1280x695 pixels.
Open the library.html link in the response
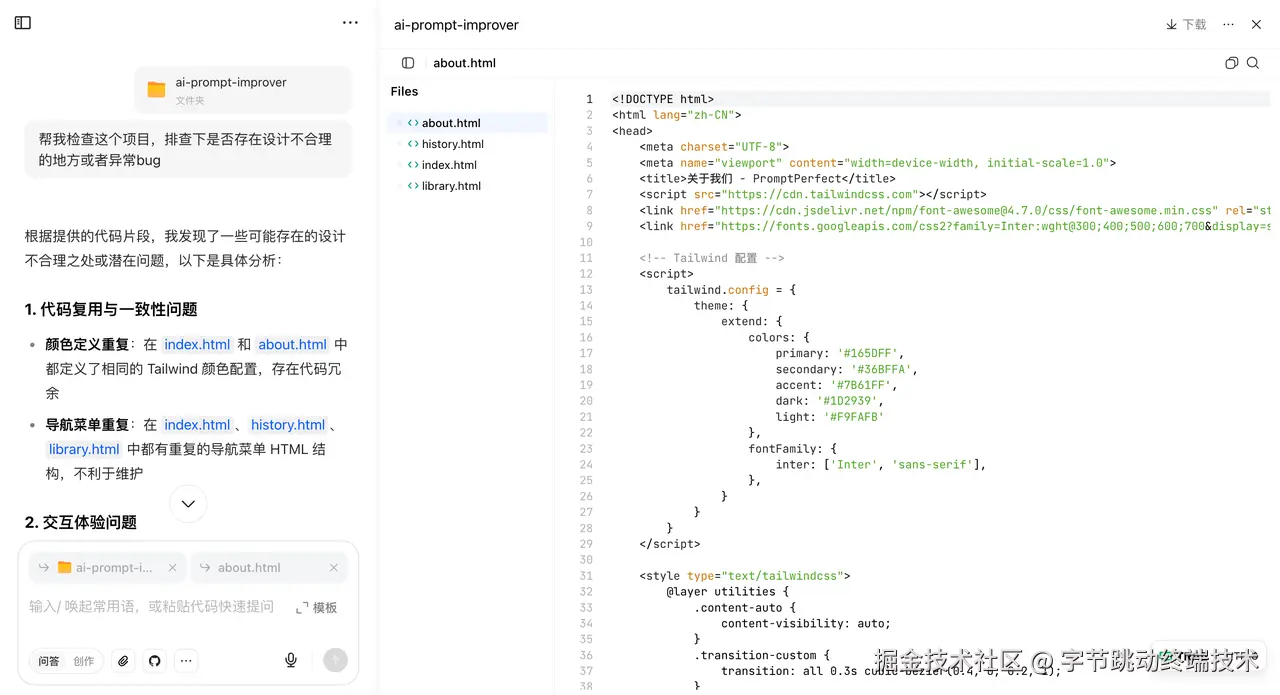tap(84, 450)
